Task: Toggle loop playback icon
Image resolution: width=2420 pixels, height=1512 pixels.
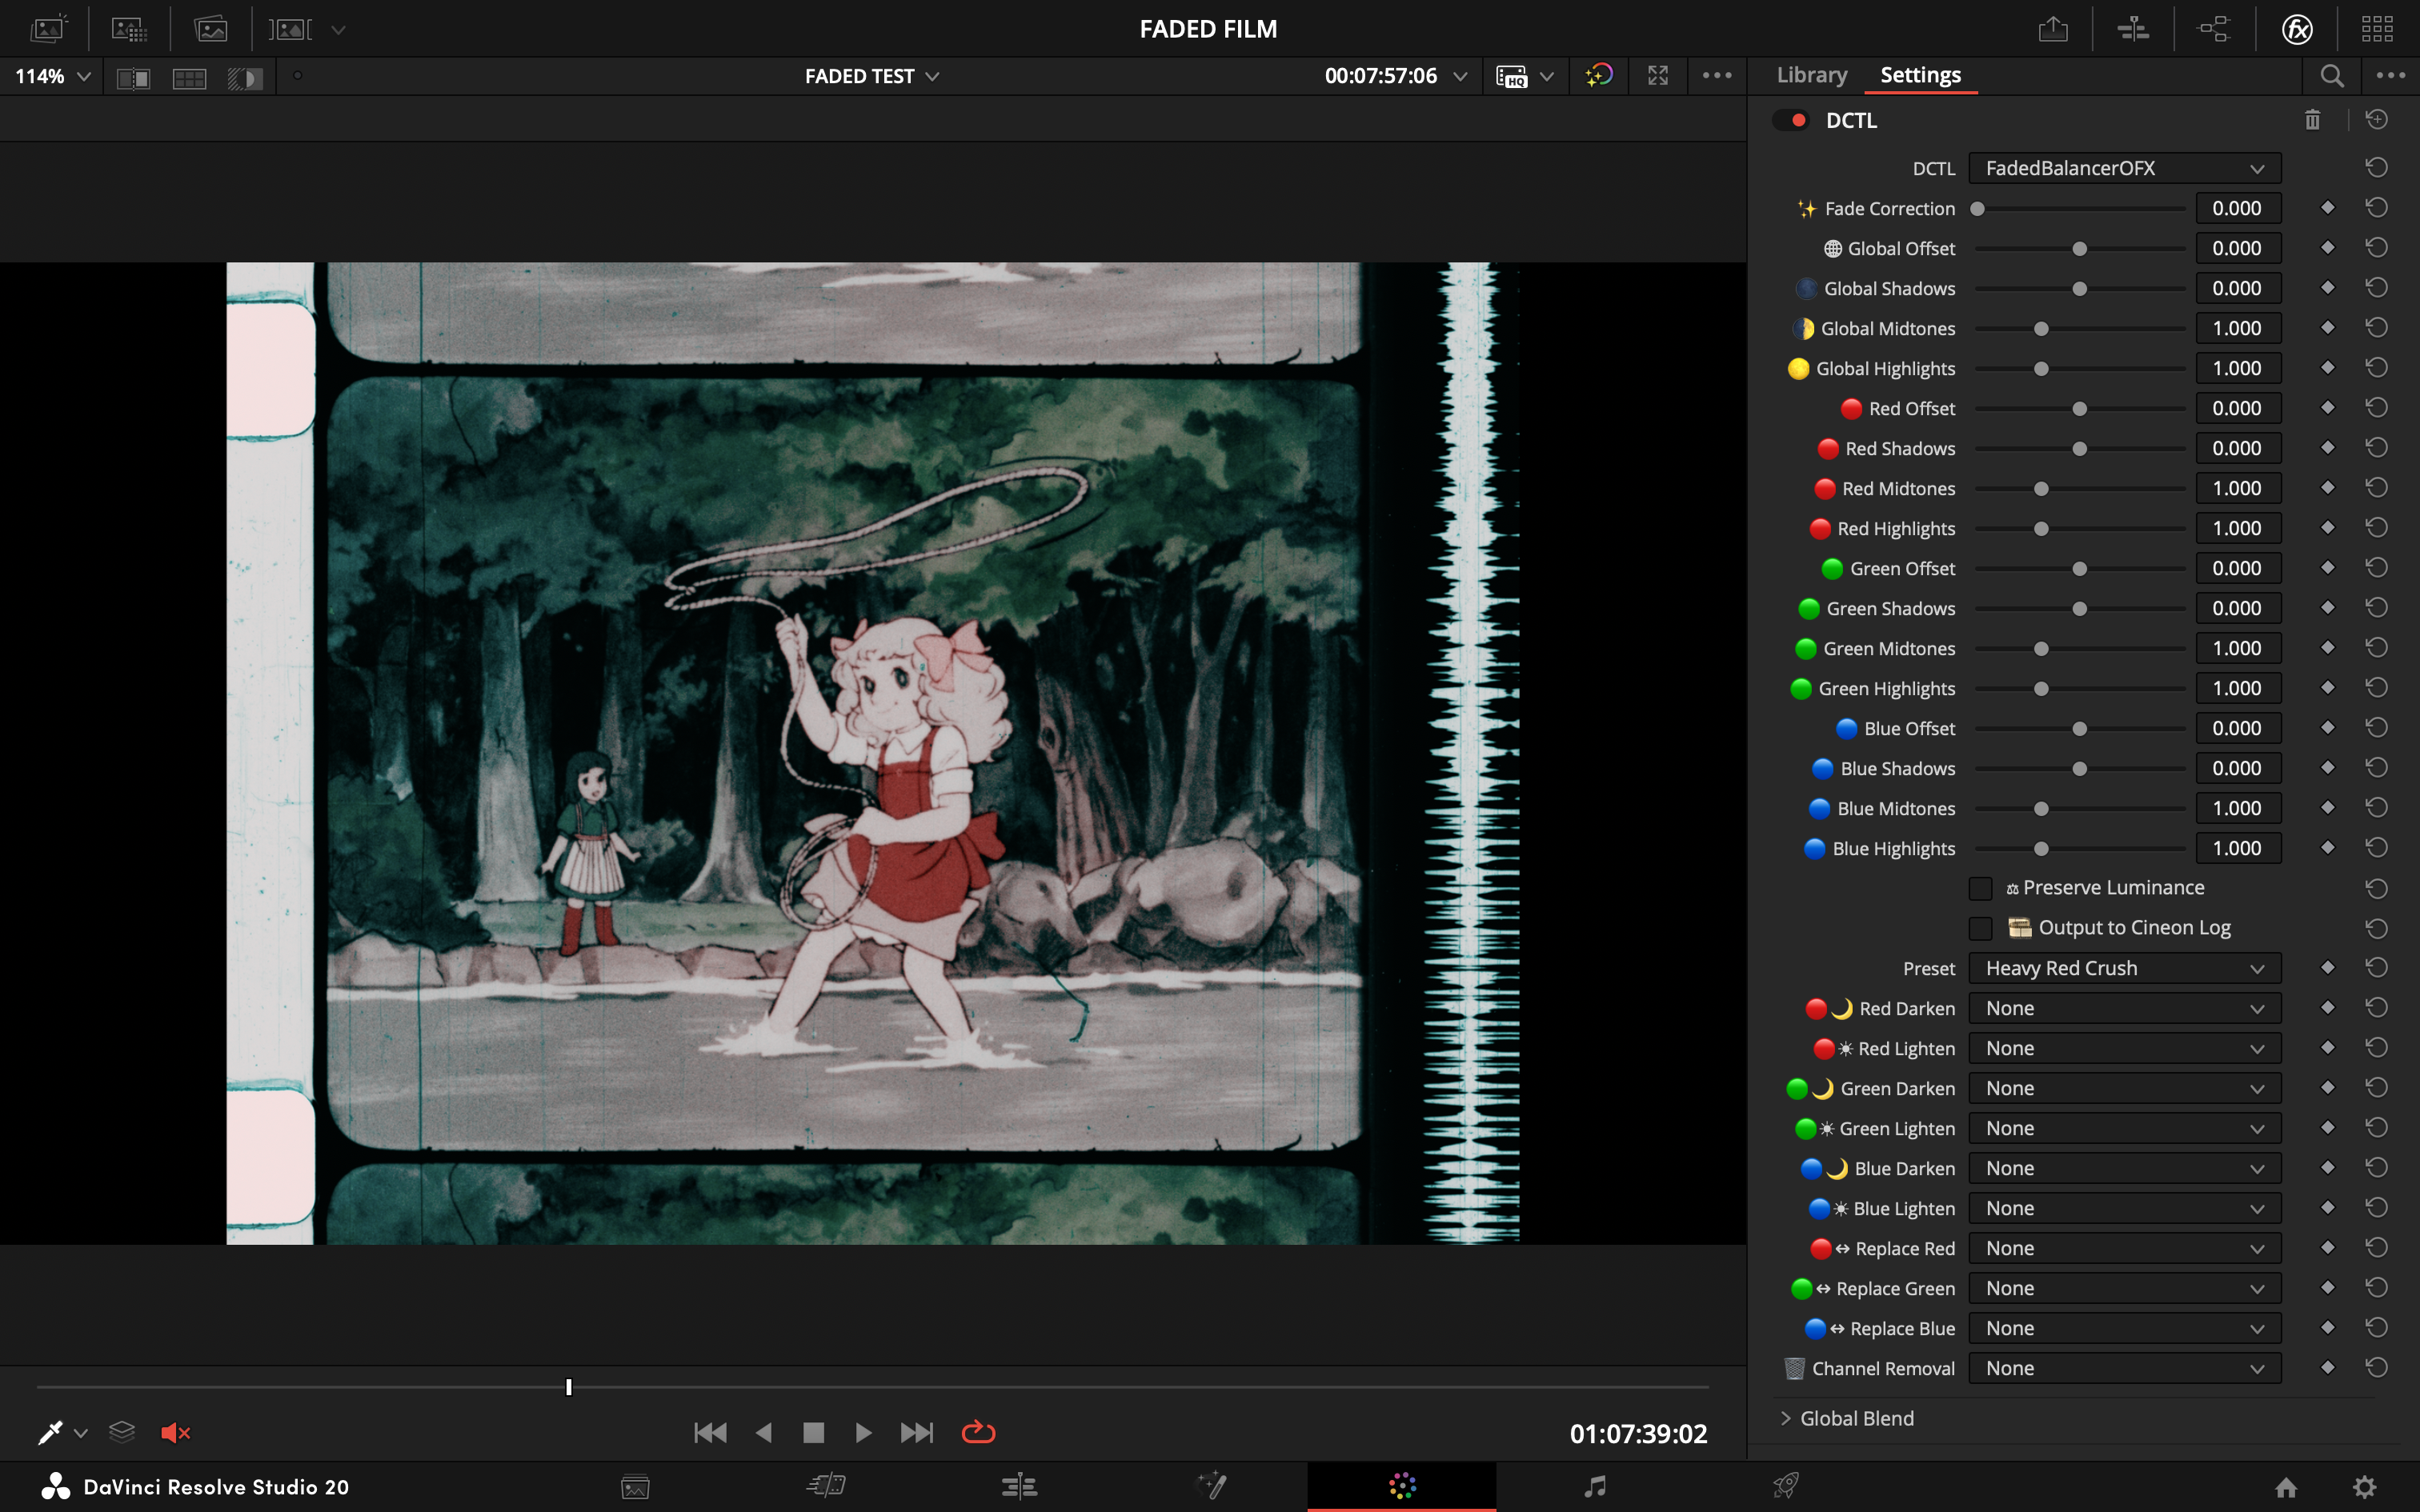Action: (977, 1433)
